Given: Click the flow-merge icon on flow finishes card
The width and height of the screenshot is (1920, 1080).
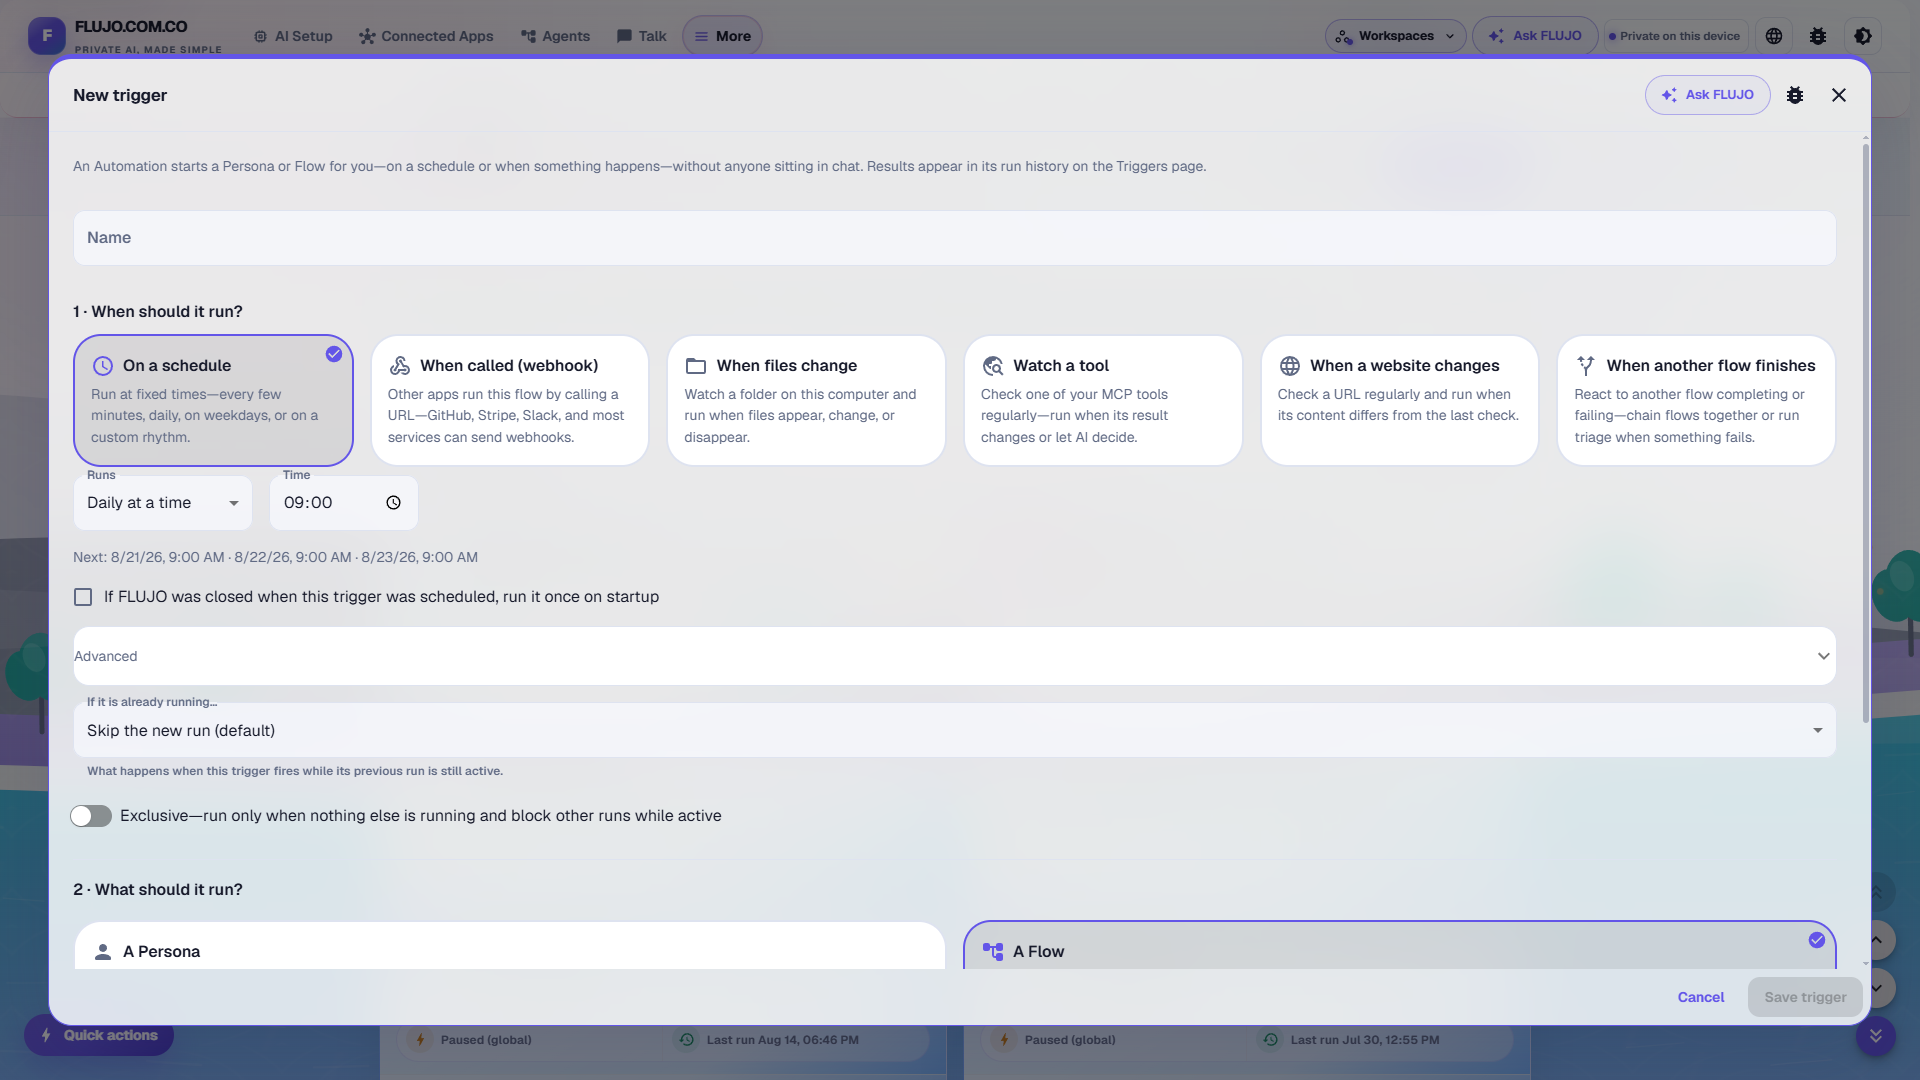Looking at the screenshot, I should pyautogui.click(x=1586, y=366).
